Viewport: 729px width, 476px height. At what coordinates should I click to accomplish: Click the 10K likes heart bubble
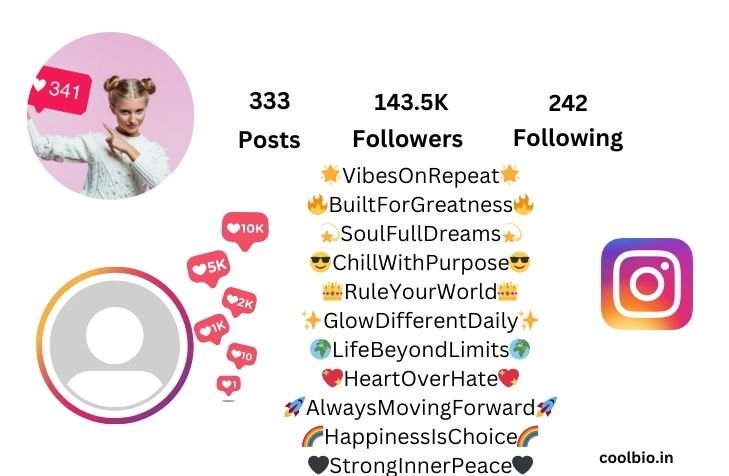tap(245, 230)
